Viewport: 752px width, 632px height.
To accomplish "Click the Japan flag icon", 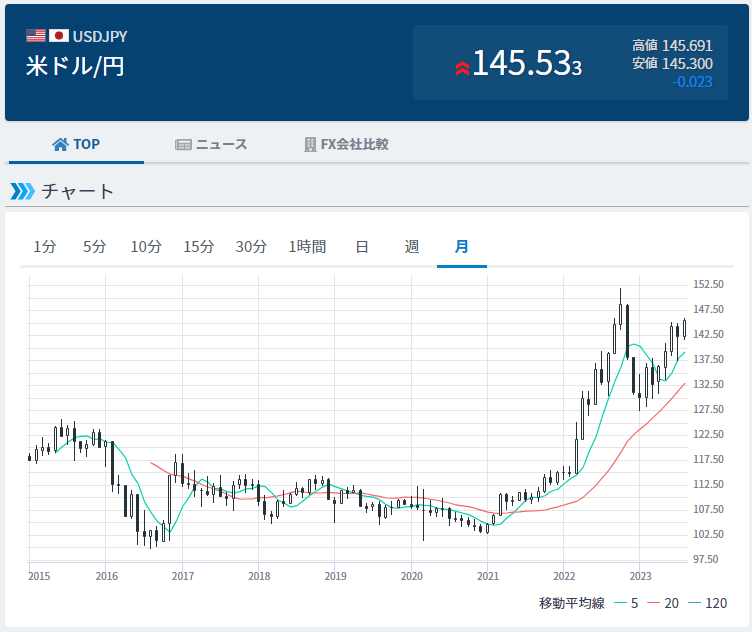I will tap(58, 36).
